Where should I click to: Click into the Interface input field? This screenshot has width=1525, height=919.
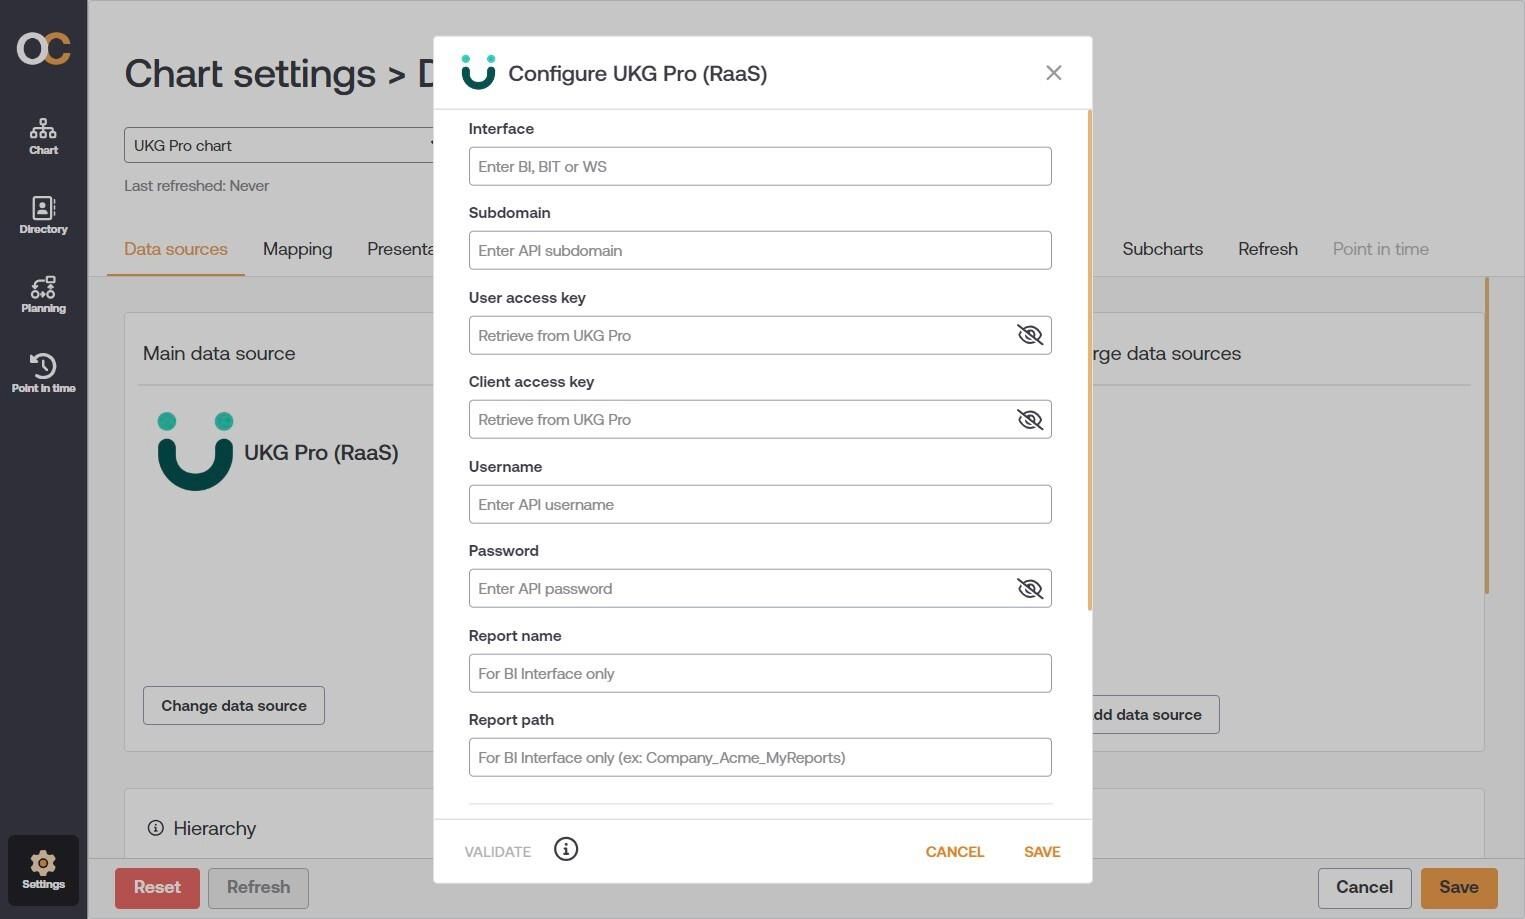click(760, 166)
